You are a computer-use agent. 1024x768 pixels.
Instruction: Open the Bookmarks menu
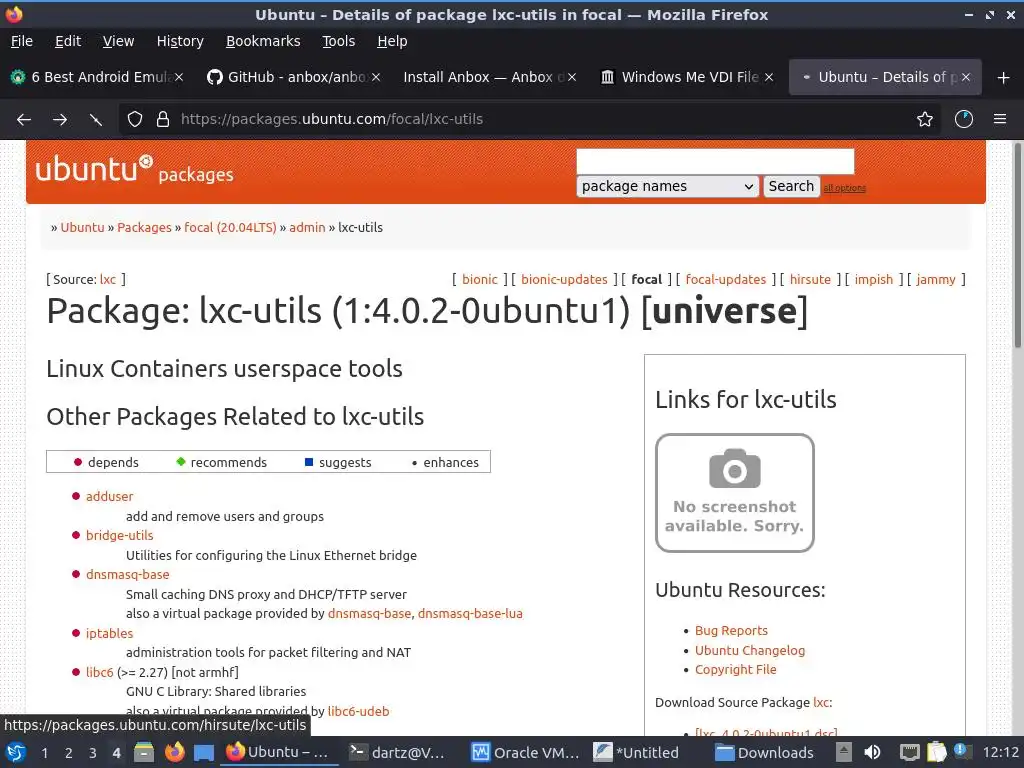pyautogui.click(x=263, y=41)
